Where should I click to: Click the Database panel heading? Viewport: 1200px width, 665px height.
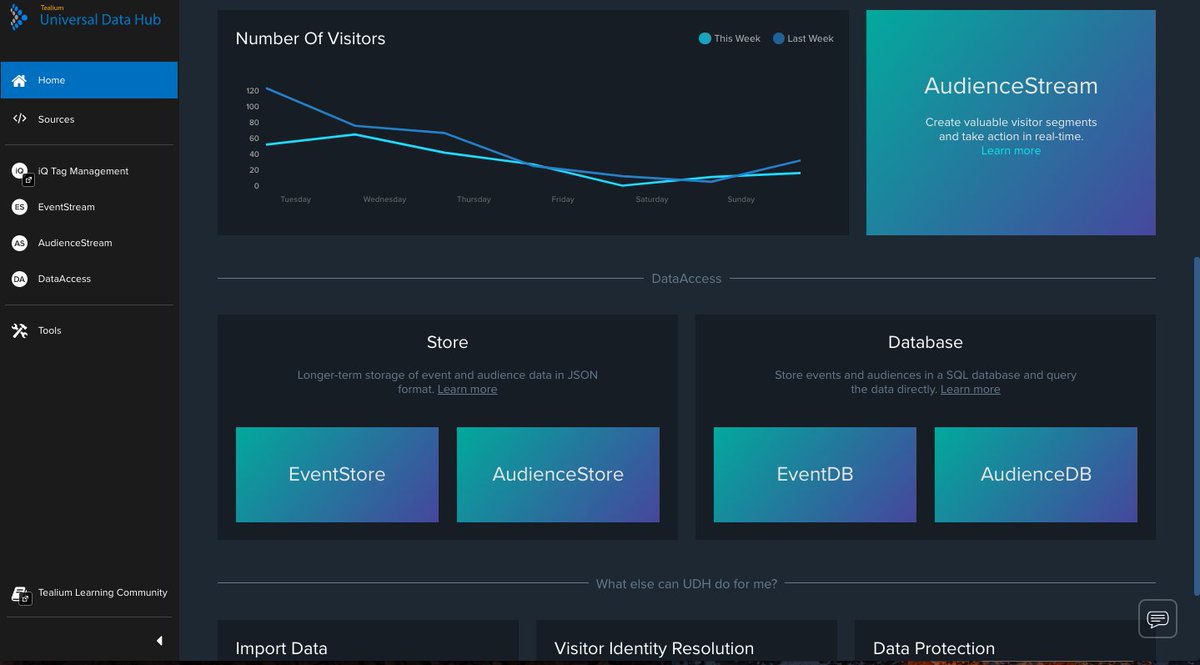click(925, 342)
